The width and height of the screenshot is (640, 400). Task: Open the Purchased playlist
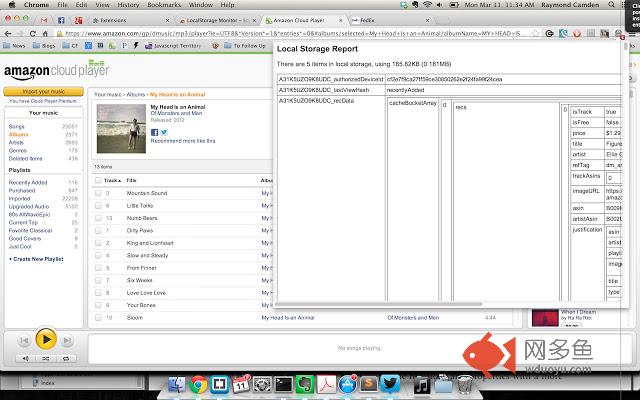tap(22, 191)
